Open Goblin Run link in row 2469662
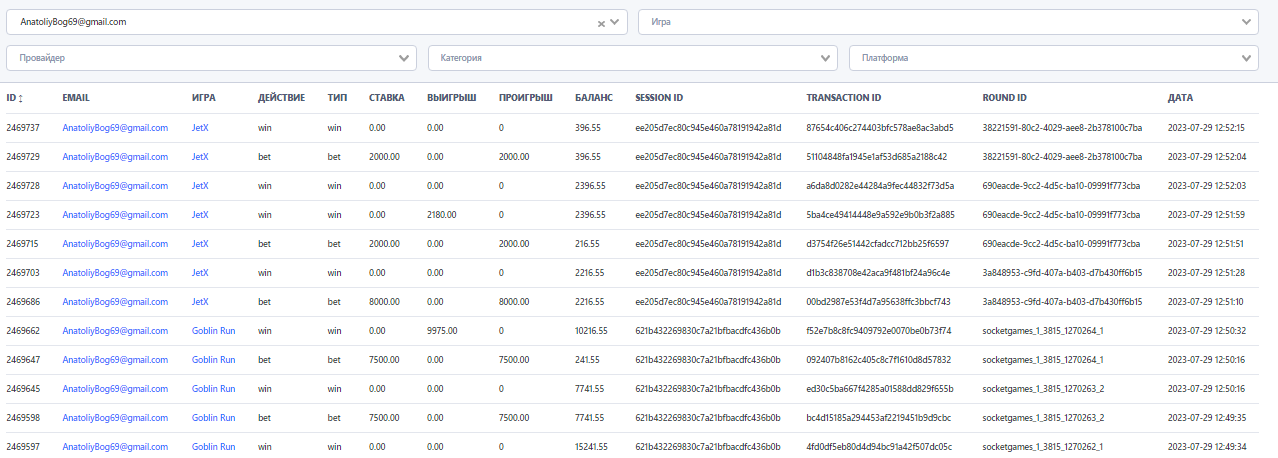The height and width of the screenshot is (458, 1278). pos(214,331)
